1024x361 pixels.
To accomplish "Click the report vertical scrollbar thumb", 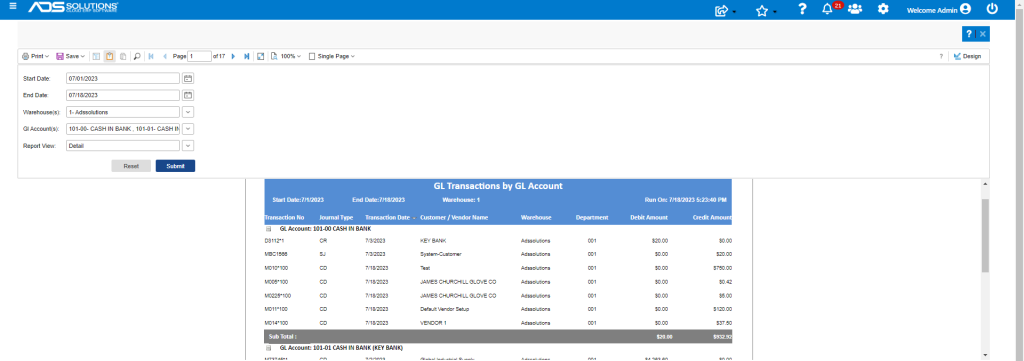I will (x=985, y=235).
